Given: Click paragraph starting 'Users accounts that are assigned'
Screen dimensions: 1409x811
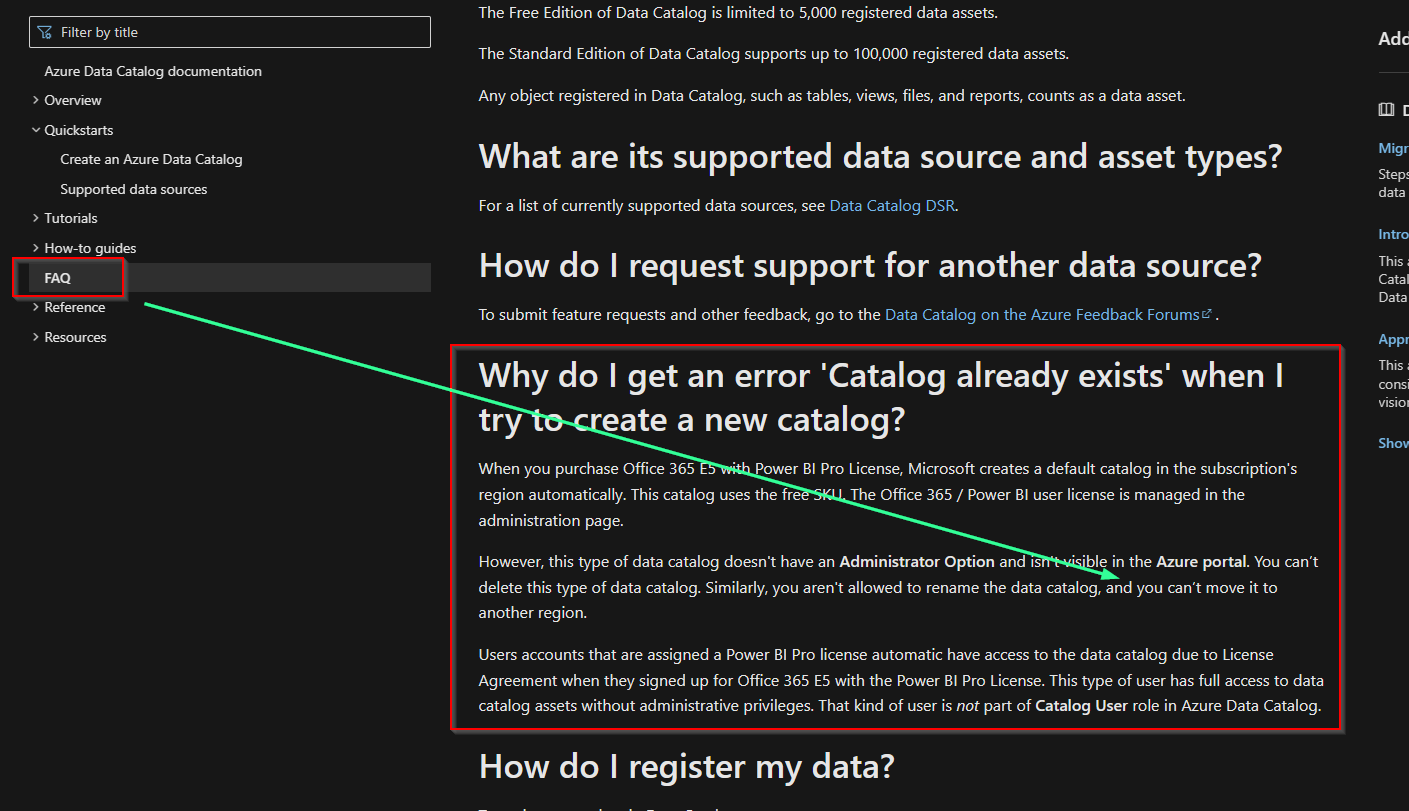Looking at the screenshot, I should [901, 680].
